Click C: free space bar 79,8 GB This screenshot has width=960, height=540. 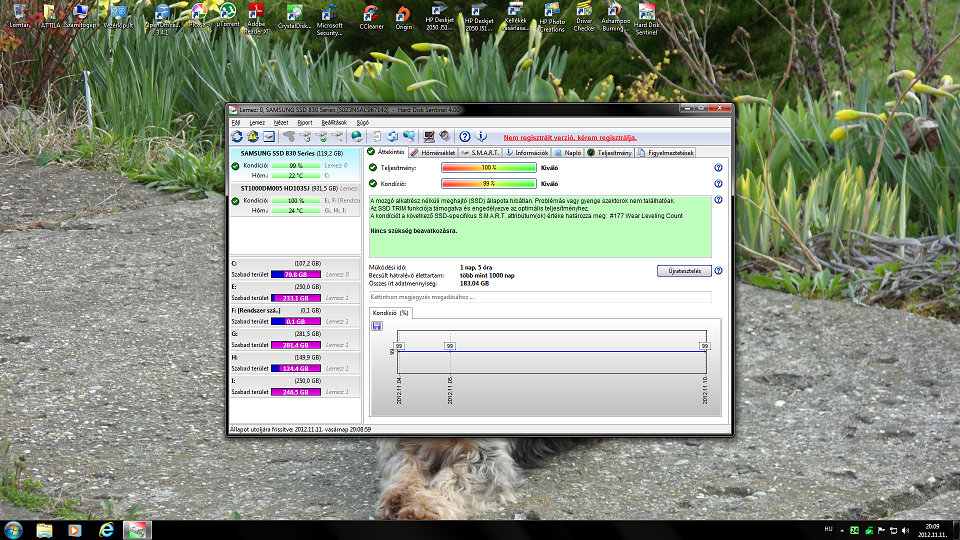(296, 274)
